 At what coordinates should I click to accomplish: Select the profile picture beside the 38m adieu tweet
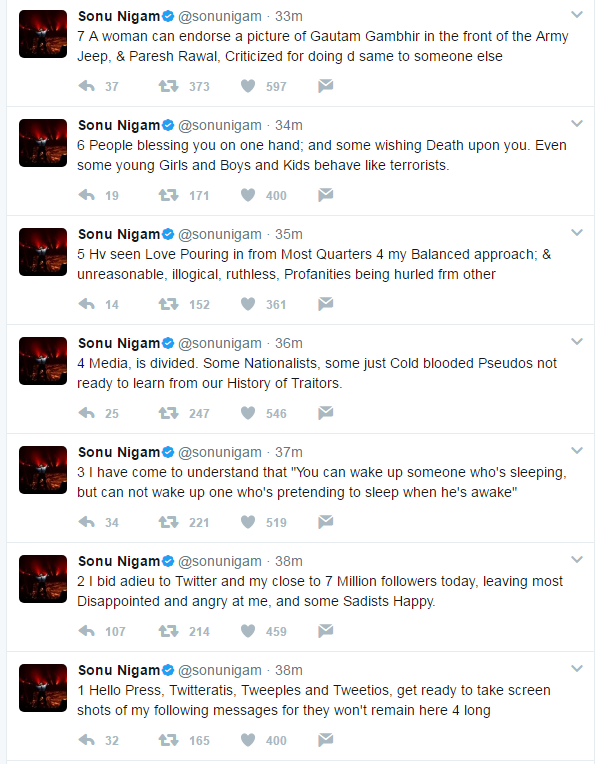click(43, 579)
